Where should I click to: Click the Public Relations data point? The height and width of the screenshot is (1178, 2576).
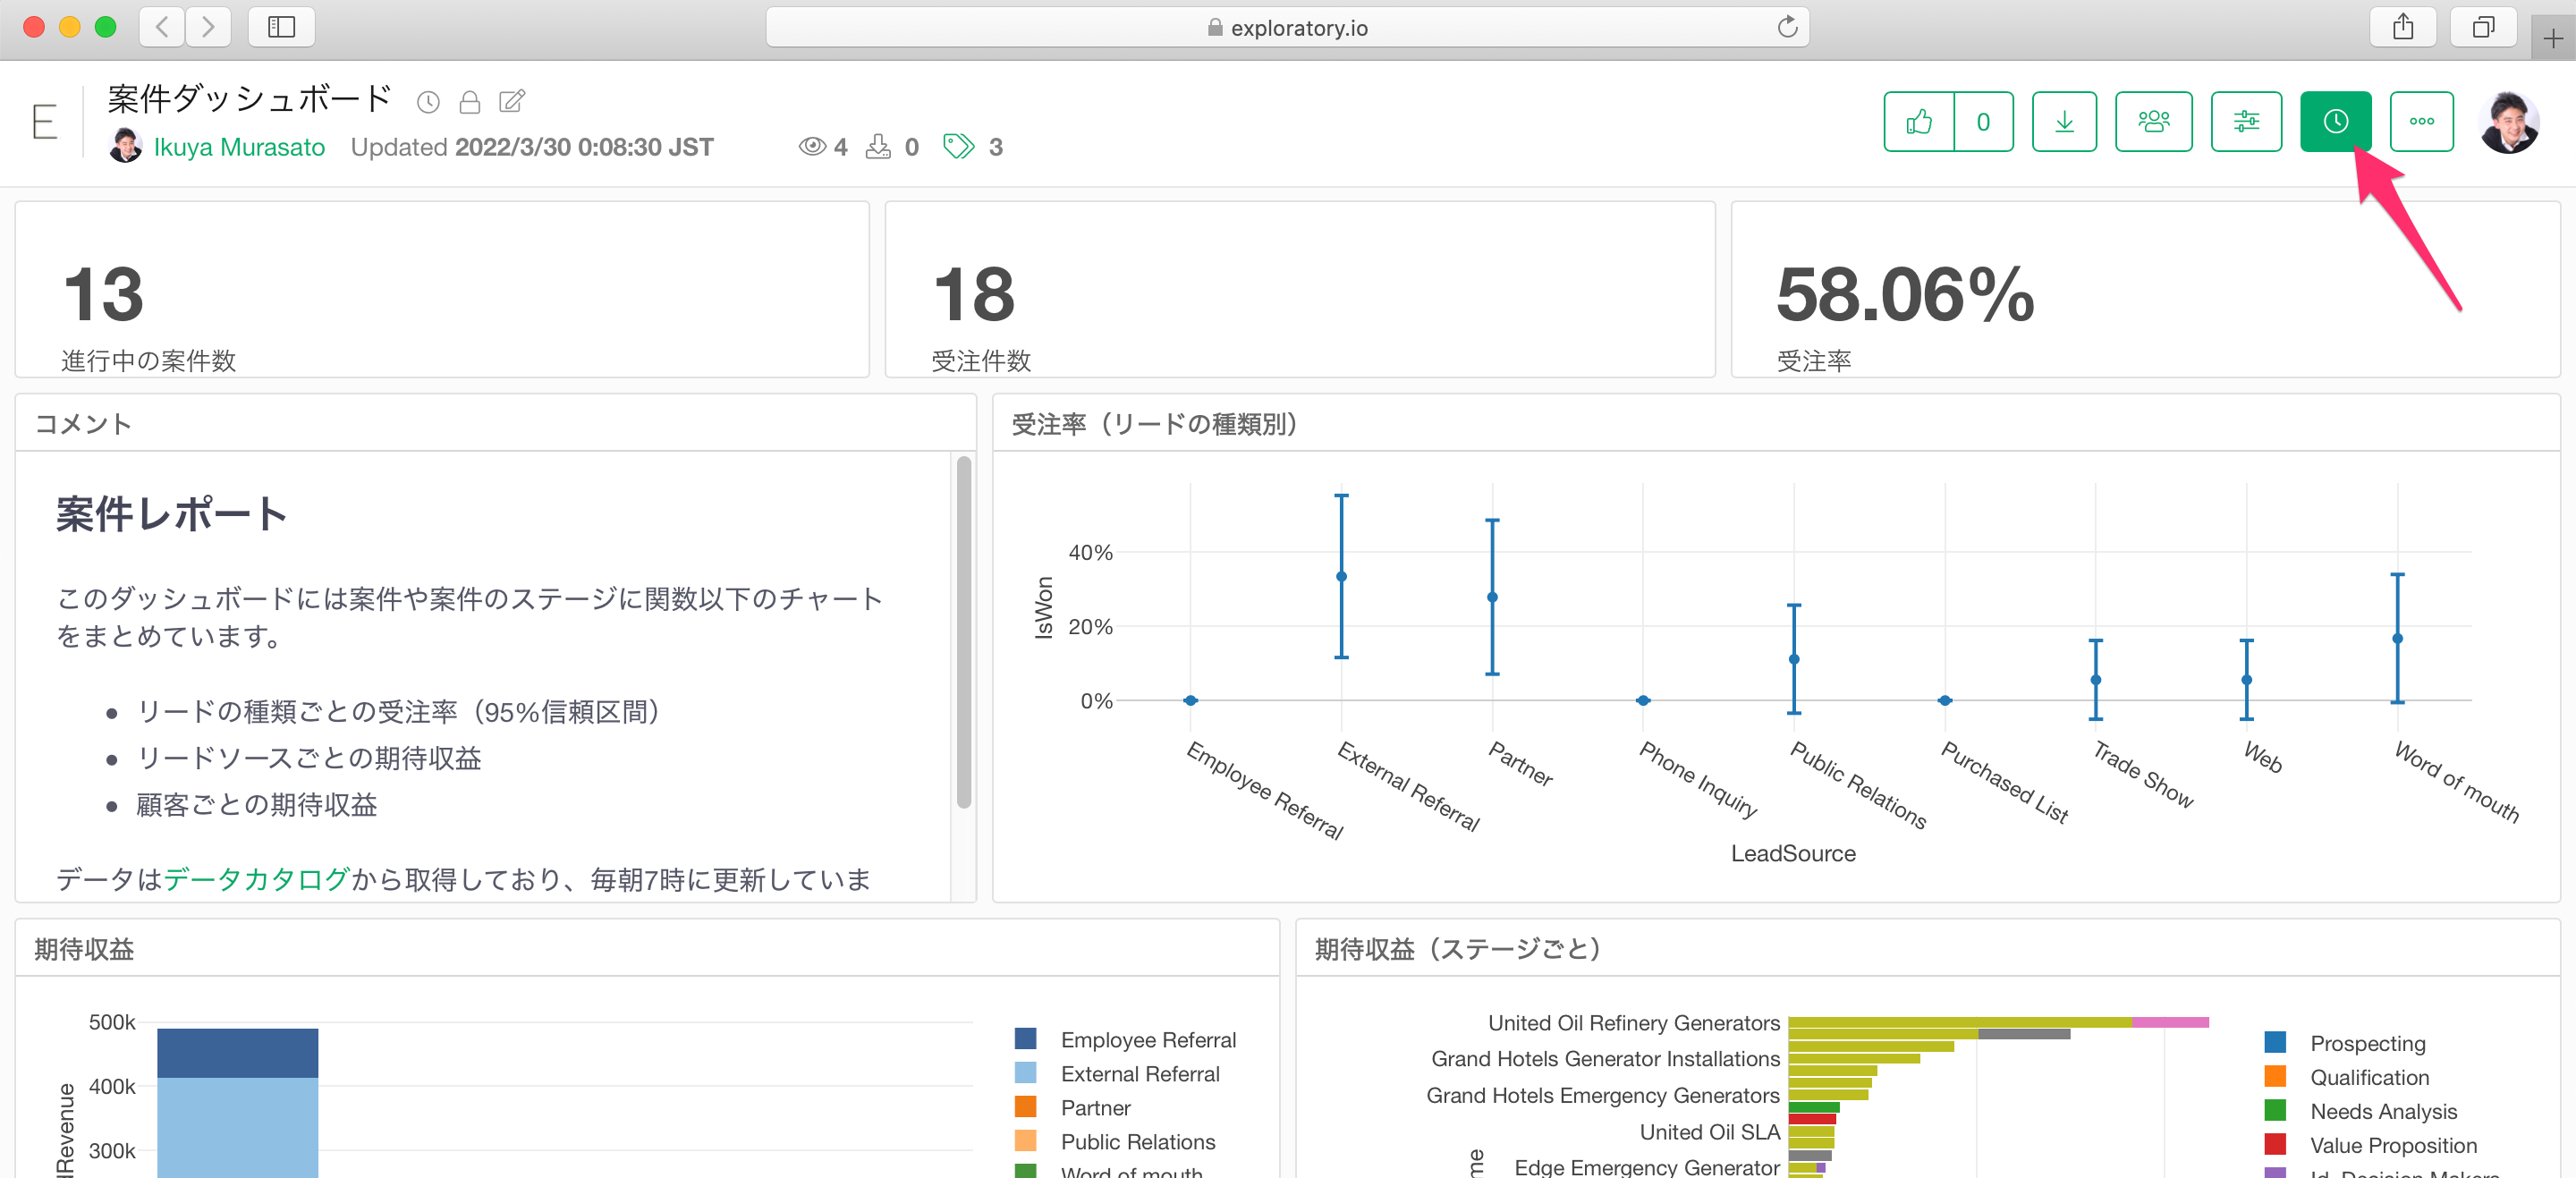[x=1794, y=659]
